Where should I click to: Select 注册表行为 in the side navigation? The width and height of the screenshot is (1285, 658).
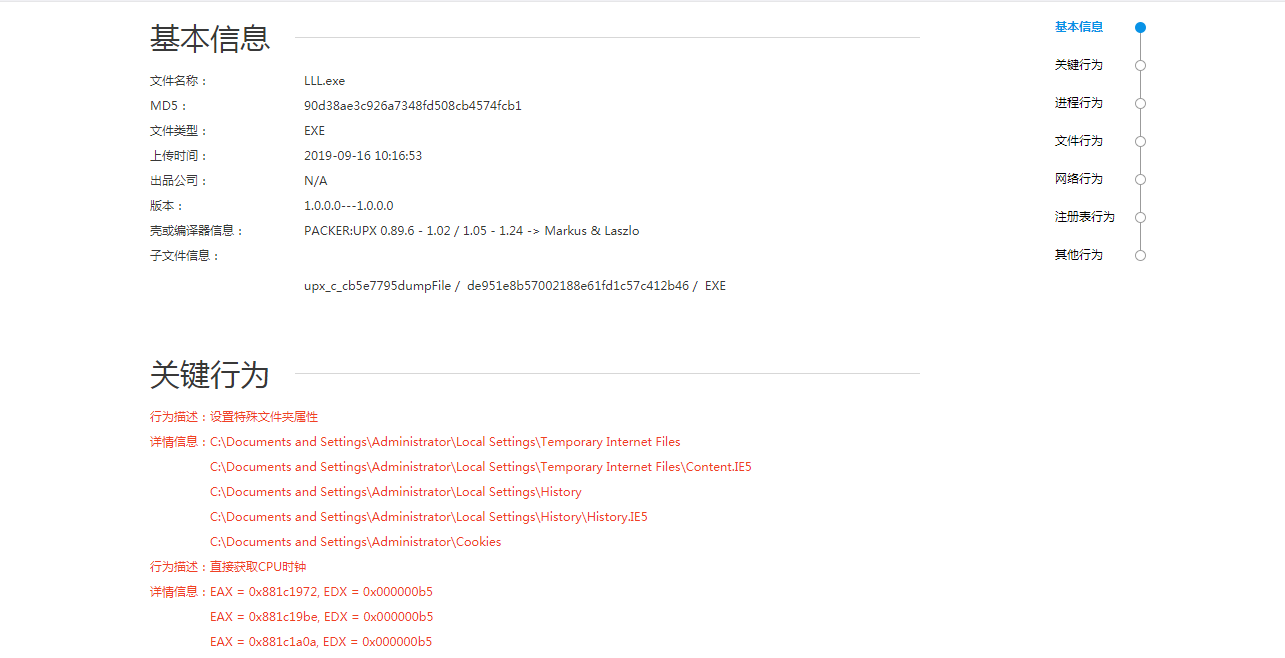click(1084, 217)
